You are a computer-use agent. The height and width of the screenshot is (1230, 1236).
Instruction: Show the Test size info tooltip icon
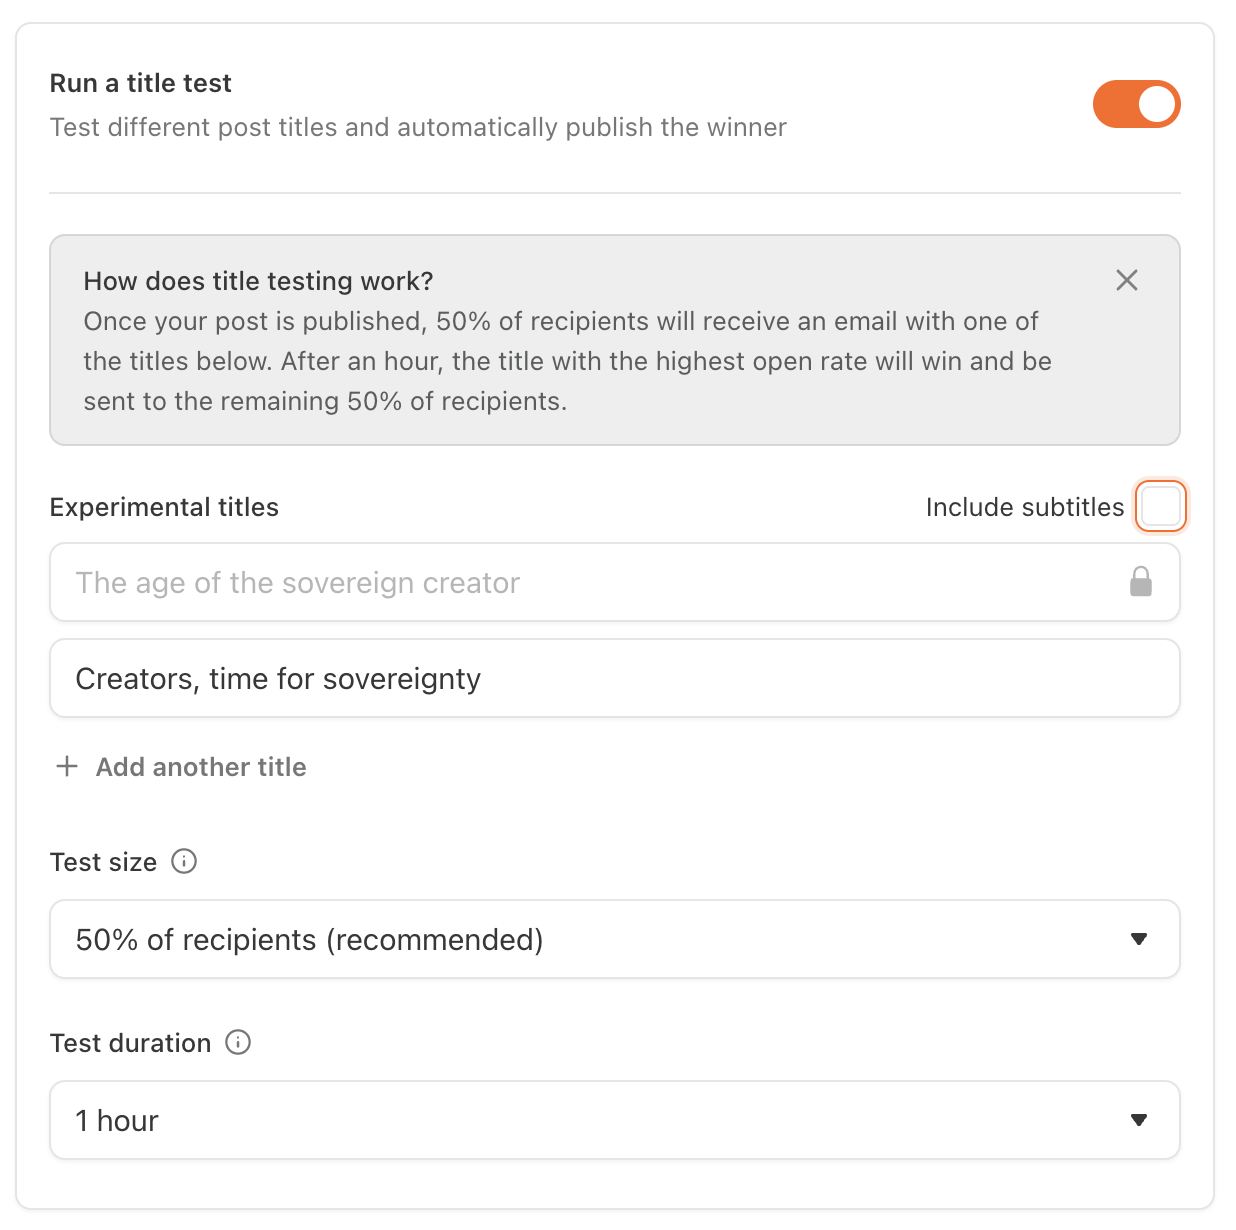pyautogui.click(x=184, y=861)
